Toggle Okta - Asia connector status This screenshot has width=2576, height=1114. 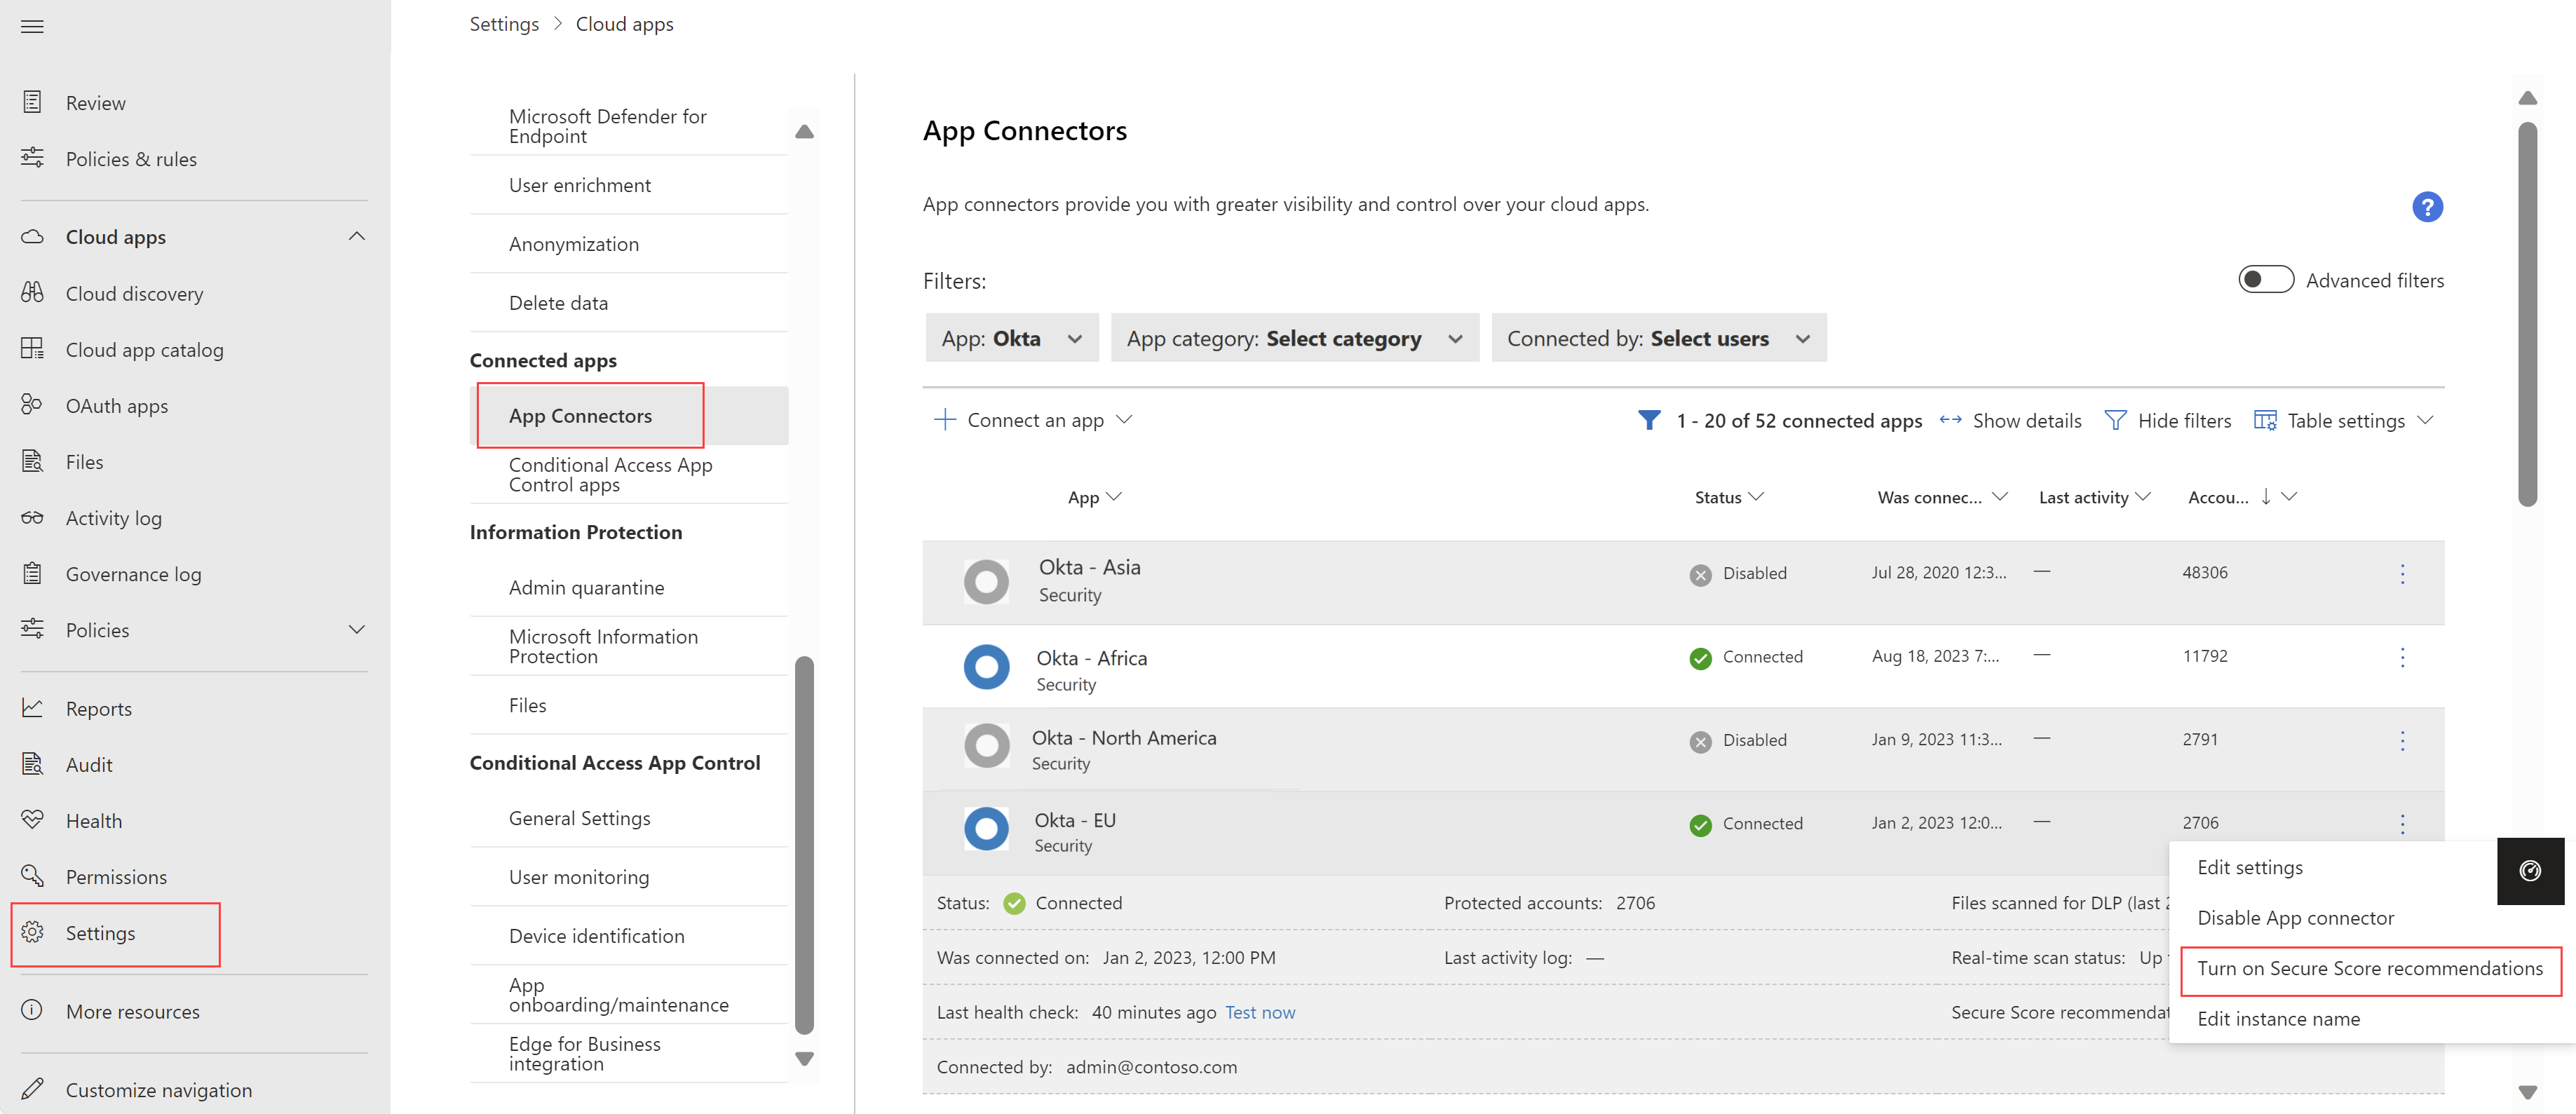(2402, 575)
